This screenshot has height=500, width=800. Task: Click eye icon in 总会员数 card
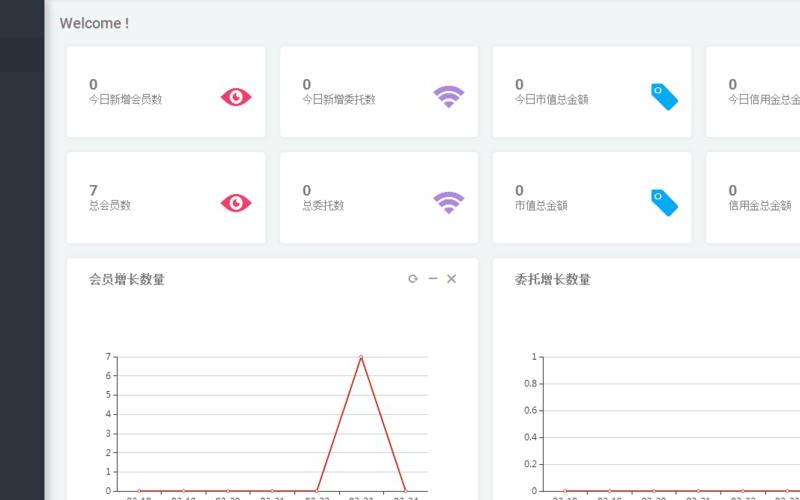[x=236, y=203]
